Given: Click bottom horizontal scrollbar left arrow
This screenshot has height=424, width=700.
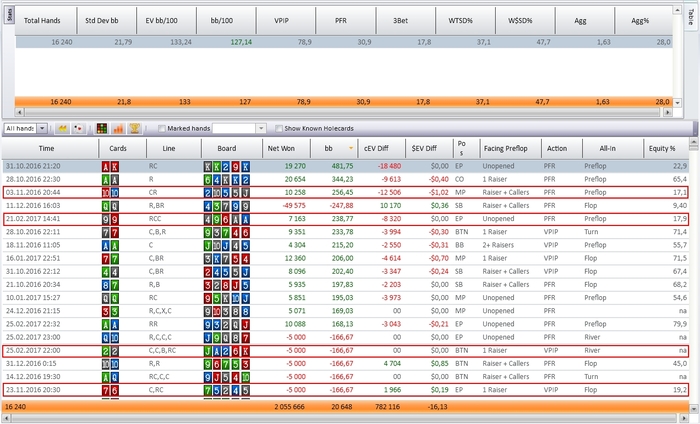Looking at the screenshot, I should pos(6,418).
